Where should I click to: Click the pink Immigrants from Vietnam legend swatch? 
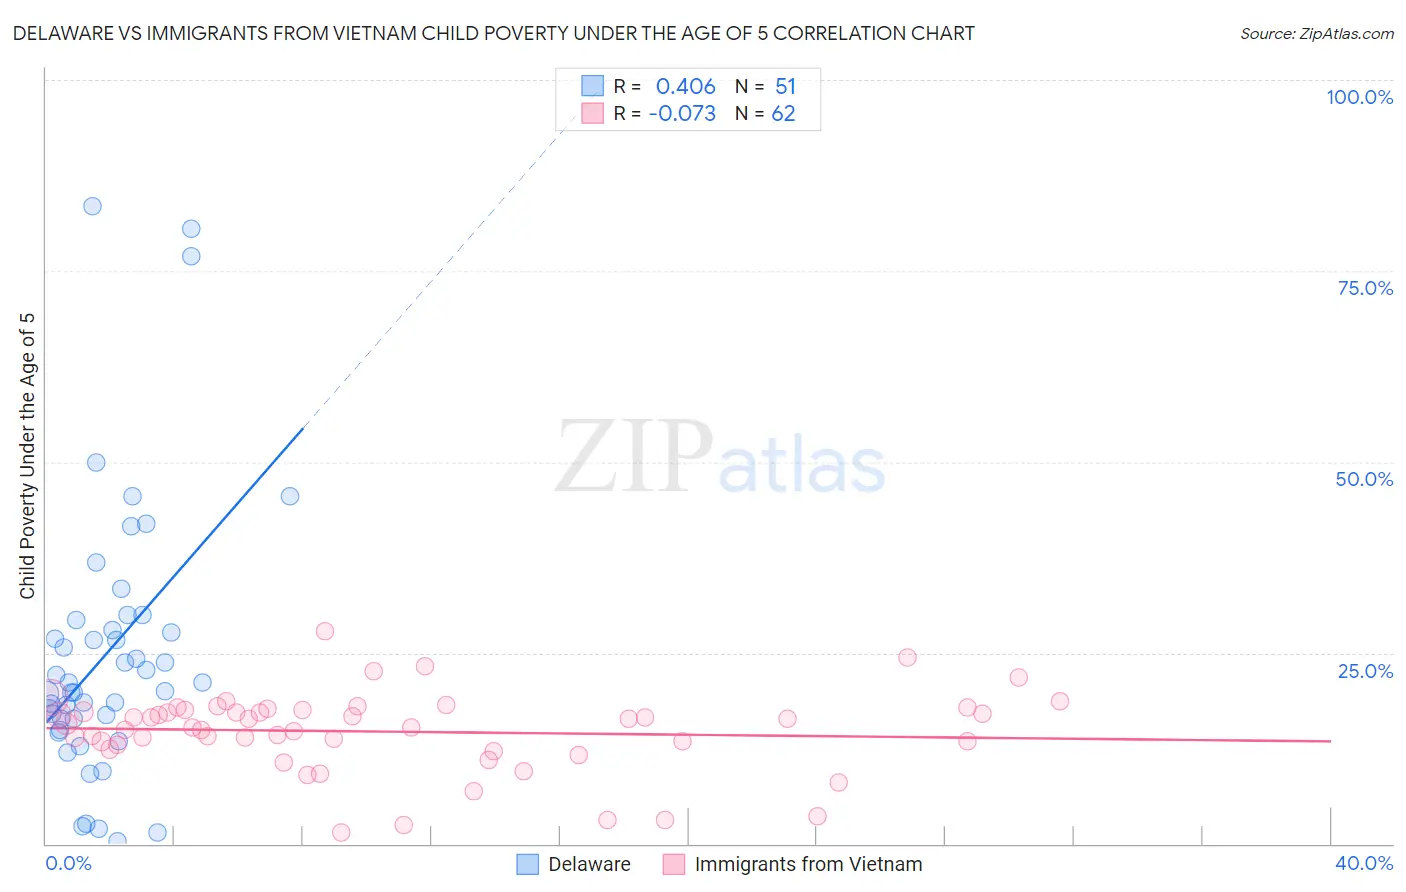pyautogui.click(x=674, y=864)
